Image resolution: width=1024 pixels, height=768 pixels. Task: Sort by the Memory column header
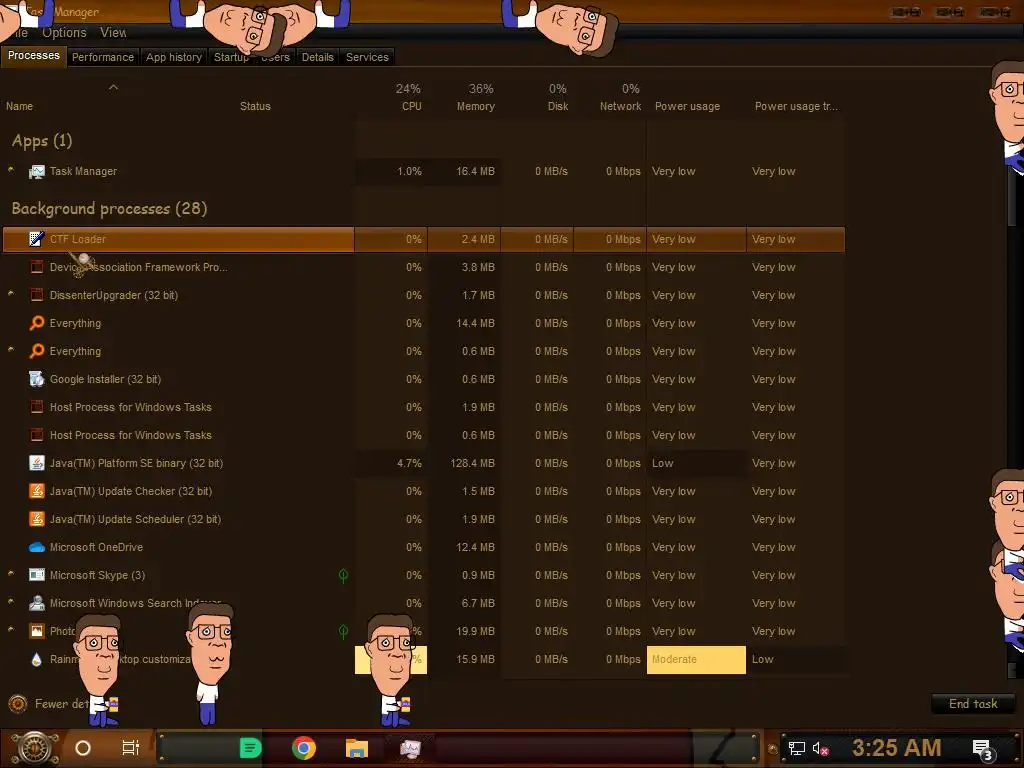click(475, 106)
